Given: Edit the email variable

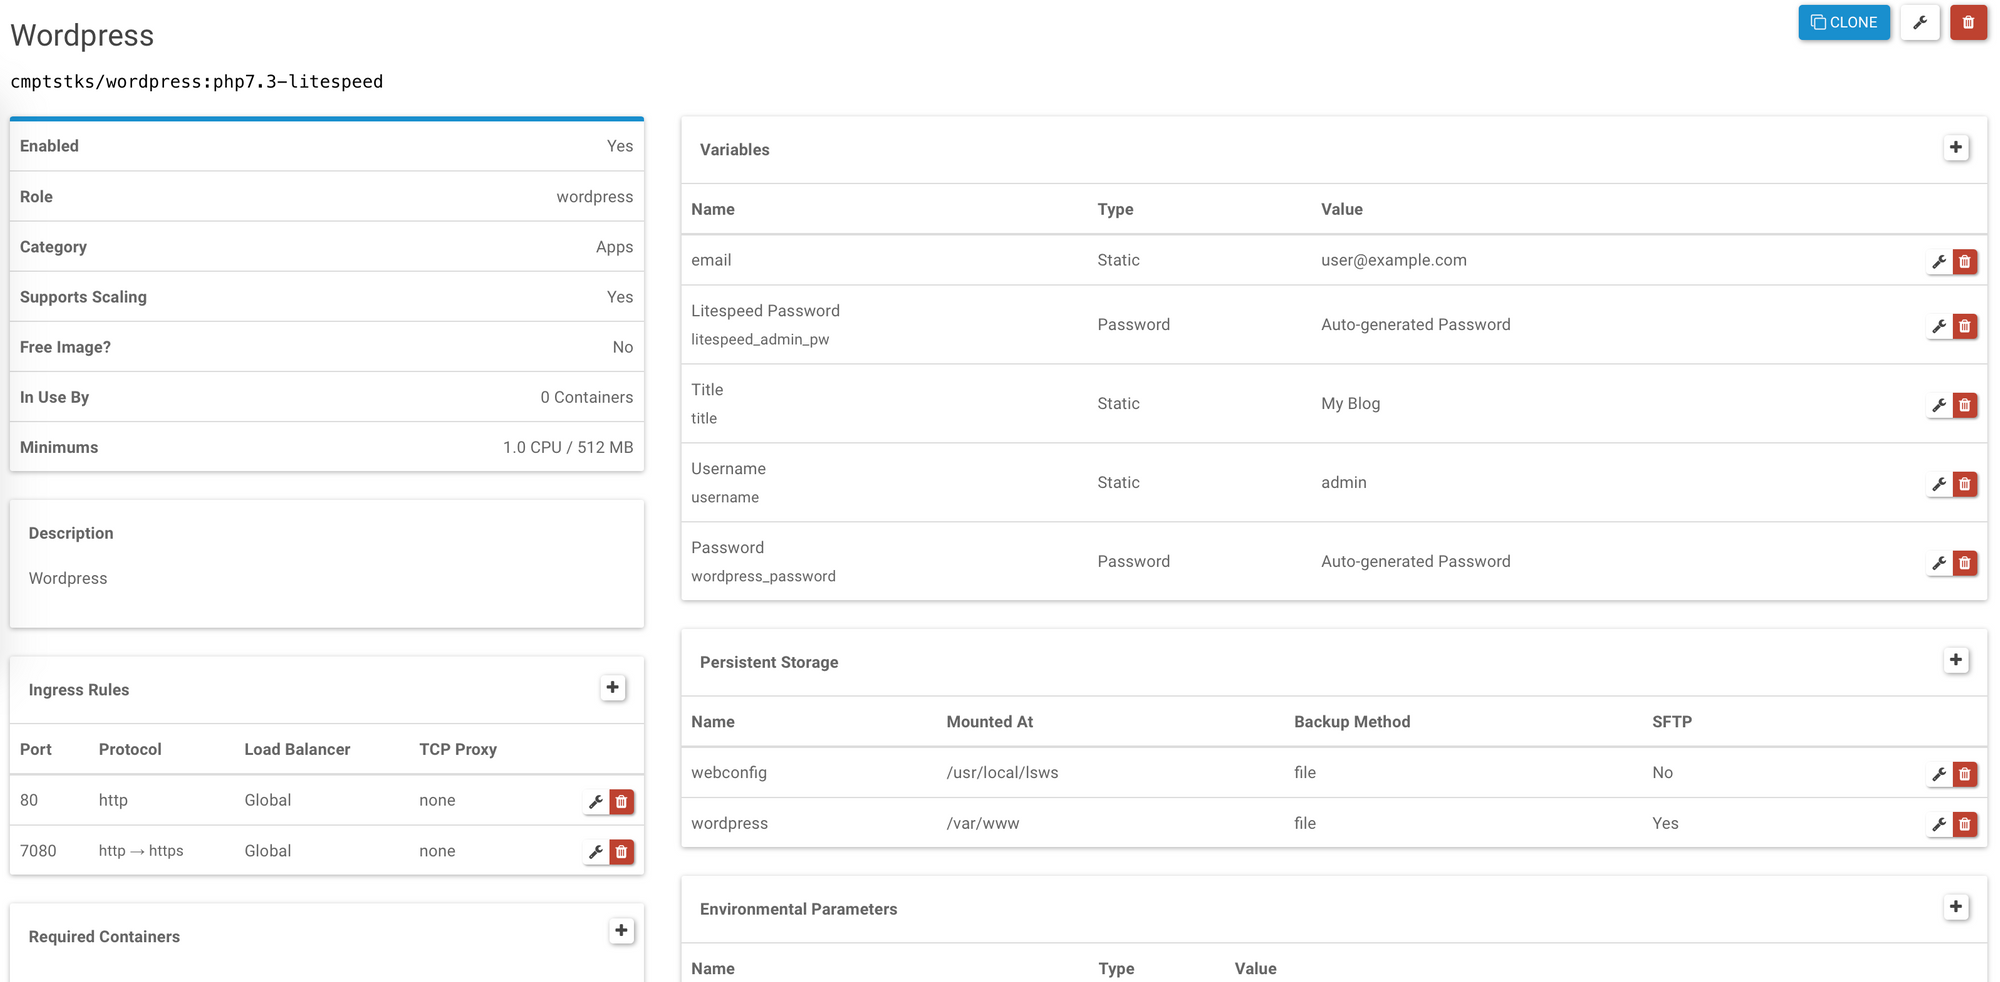Looking at the screenshot, I should (x=1939, y=262).
